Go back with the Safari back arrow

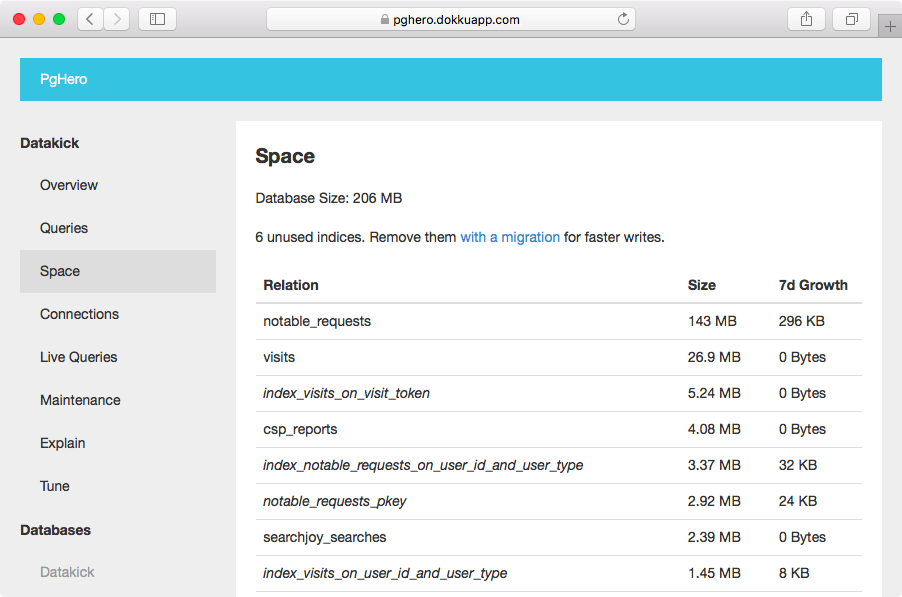[x=90, y=19]
